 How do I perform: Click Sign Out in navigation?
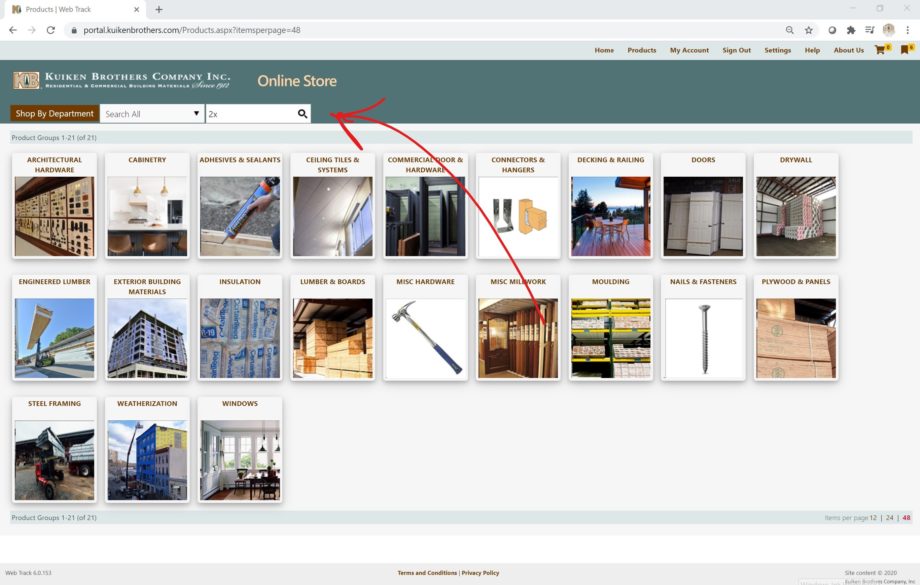point(736,50)
